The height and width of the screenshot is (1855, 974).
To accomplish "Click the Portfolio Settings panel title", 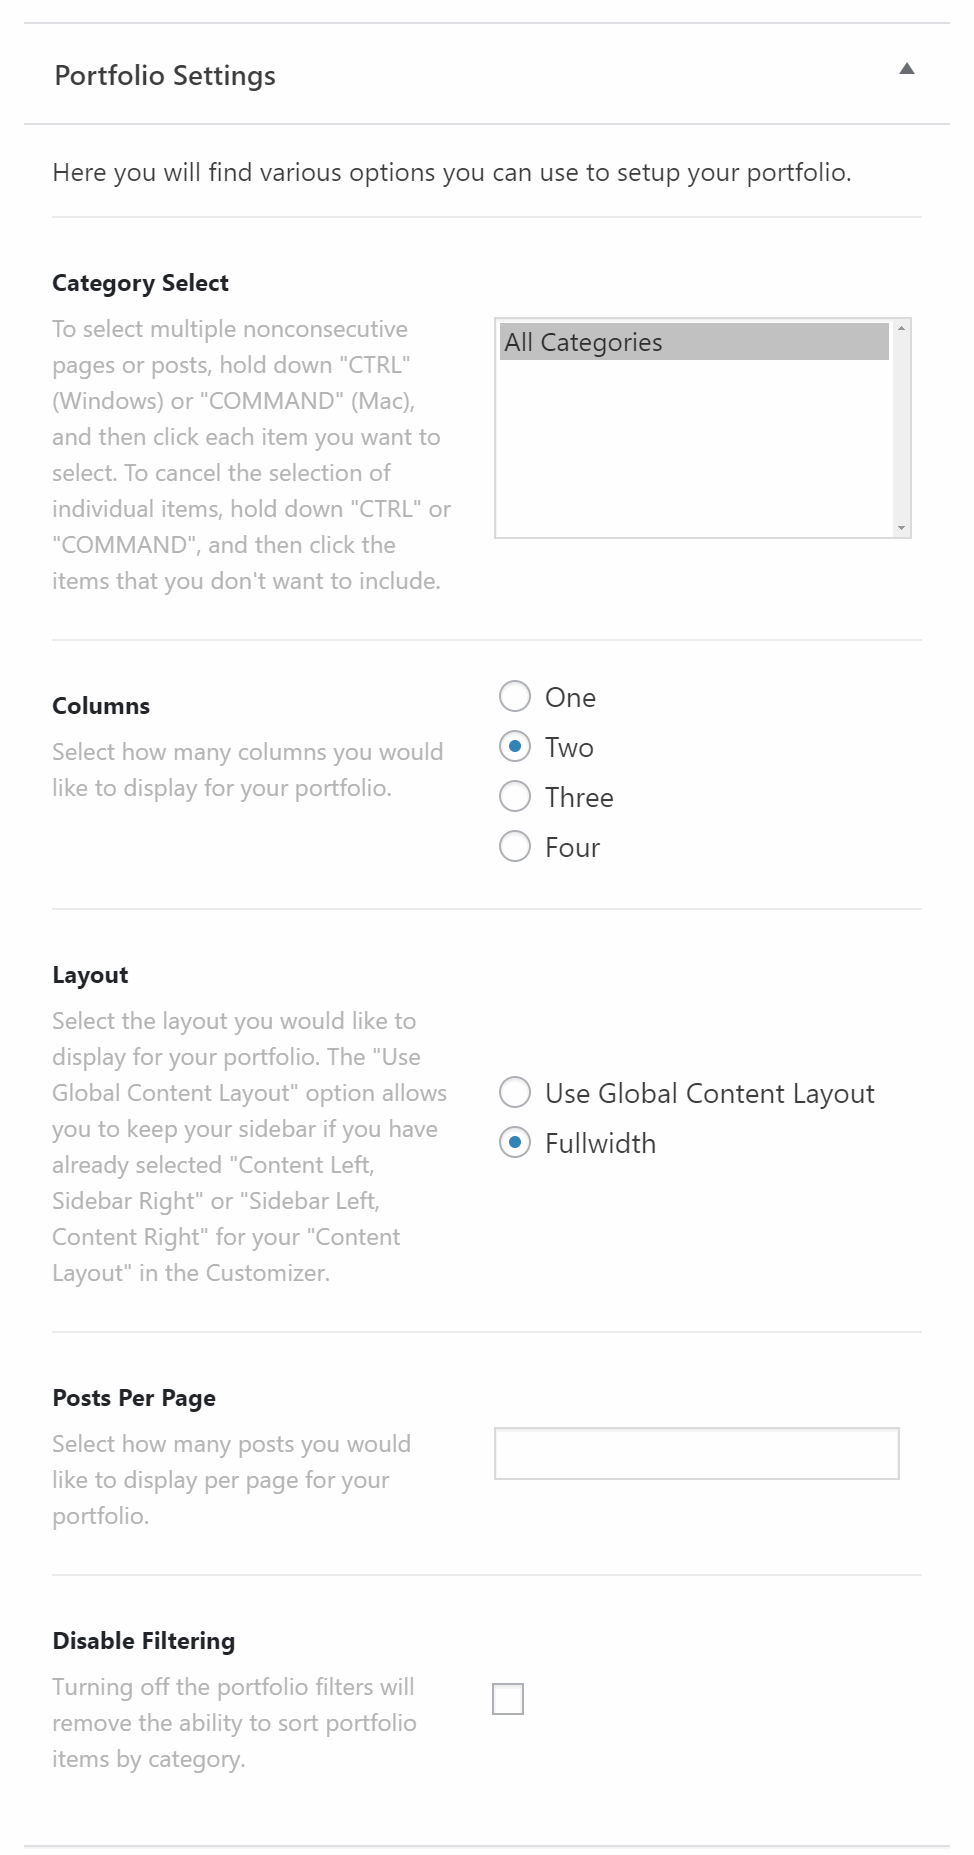I will tap(165, 76).
